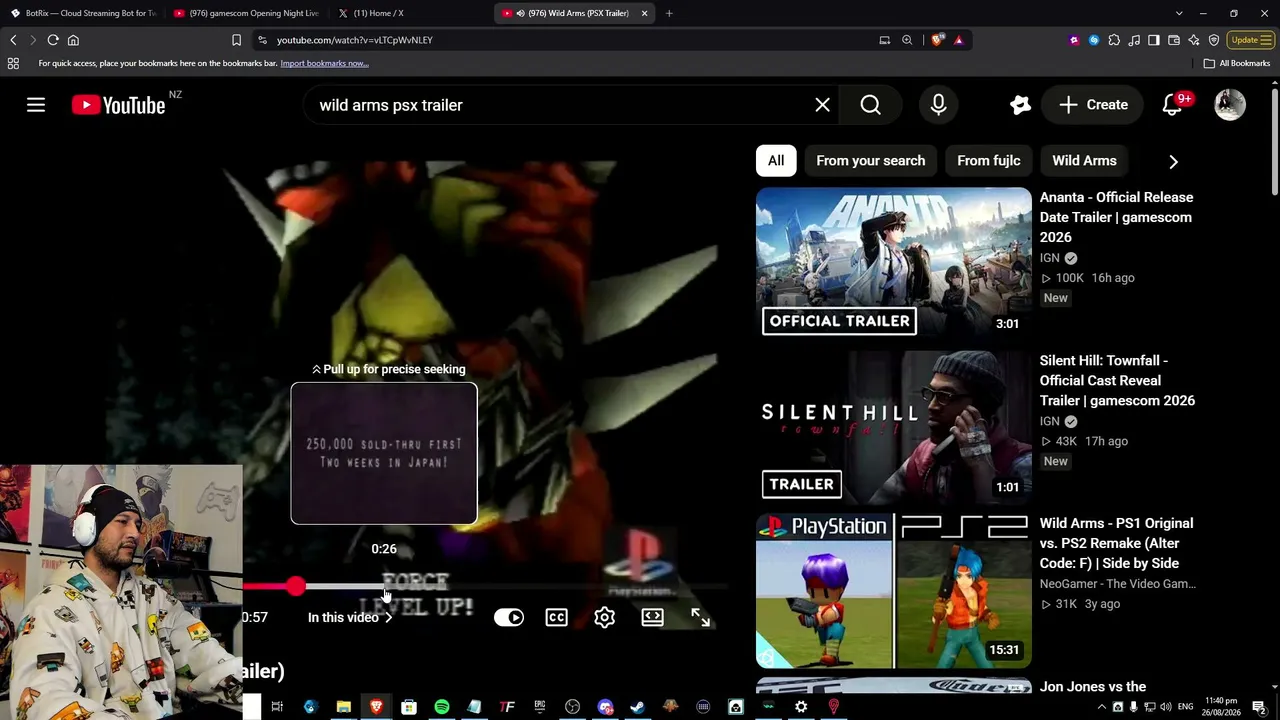Select the 'All' filter chip
The height and width of the screenshot is (720, 1280).
[776, 161]
